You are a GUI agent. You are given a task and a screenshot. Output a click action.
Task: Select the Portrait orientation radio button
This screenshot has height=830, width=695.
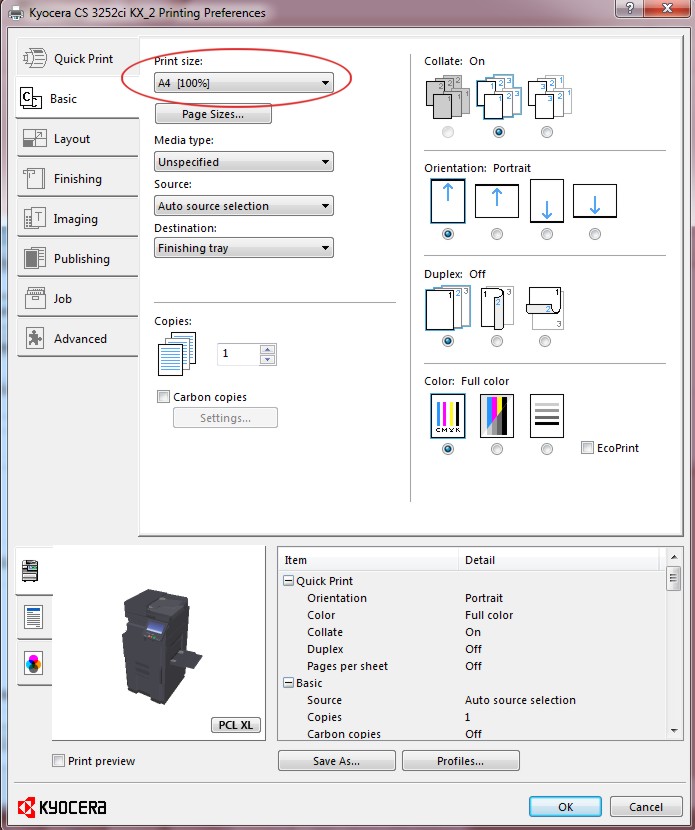448,234
